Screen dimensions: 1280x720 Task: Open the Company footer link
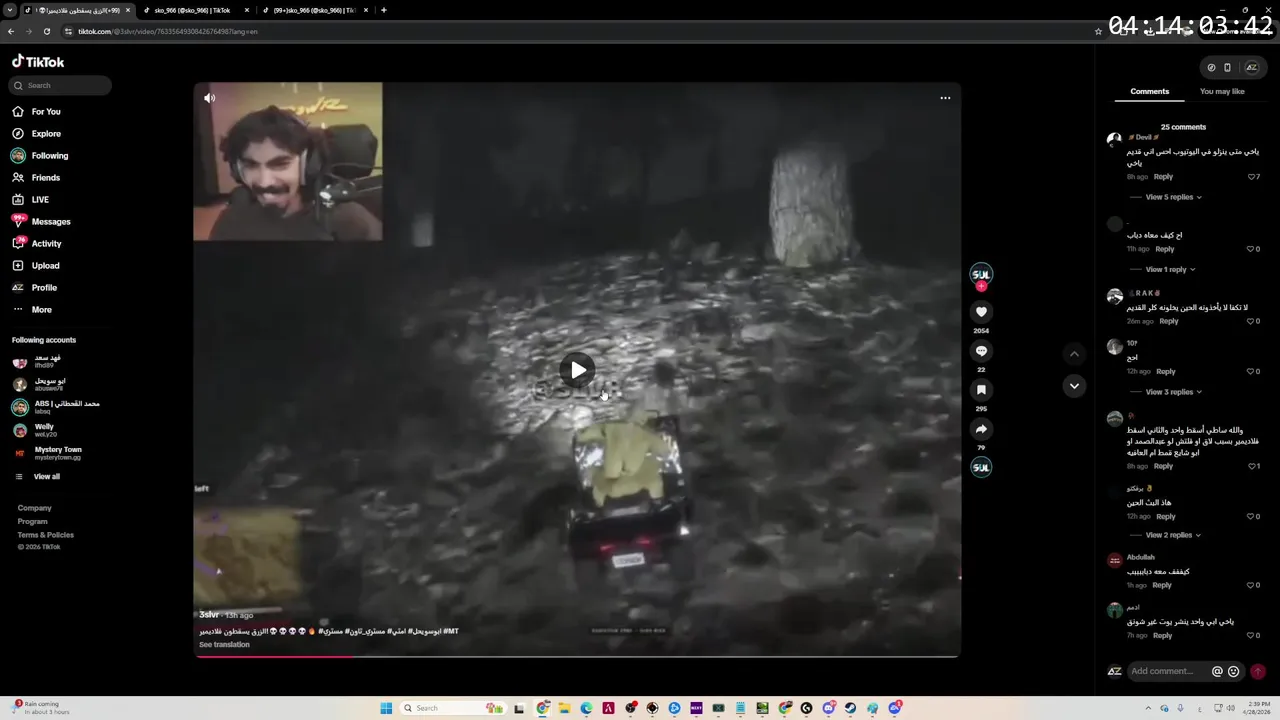[34, 508]
